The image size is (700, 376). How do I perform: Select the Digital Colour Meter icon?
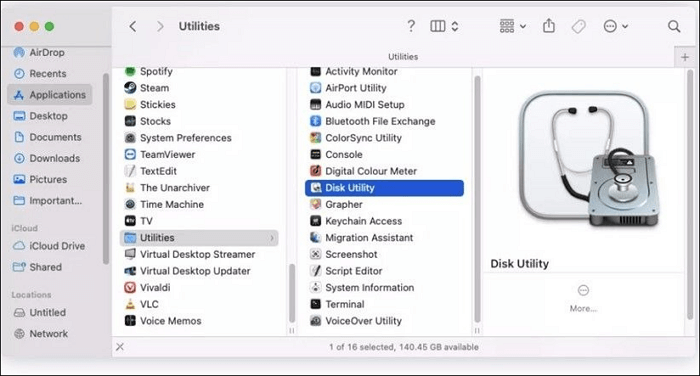[316, 171]
